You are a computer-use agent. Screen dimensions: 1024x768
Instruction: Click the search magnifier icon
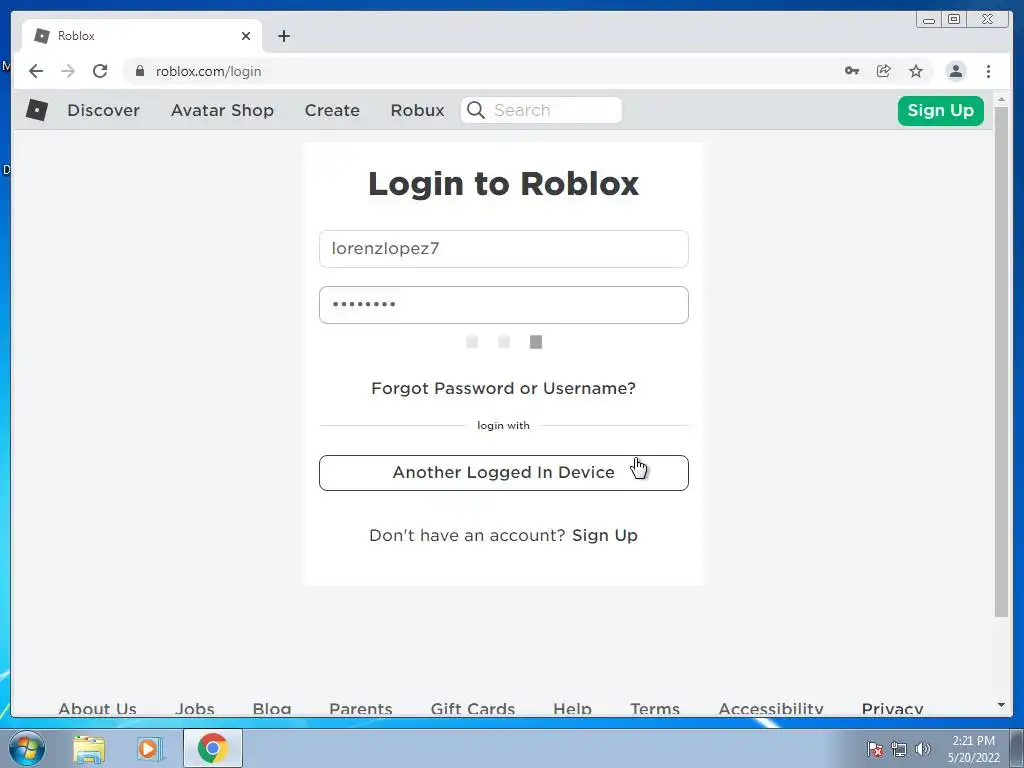(476, 110)
